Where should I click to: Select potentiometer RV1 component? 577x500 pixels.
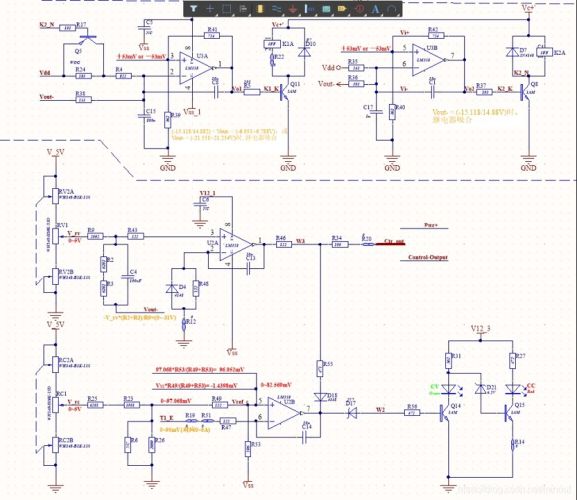click(56, 235)
